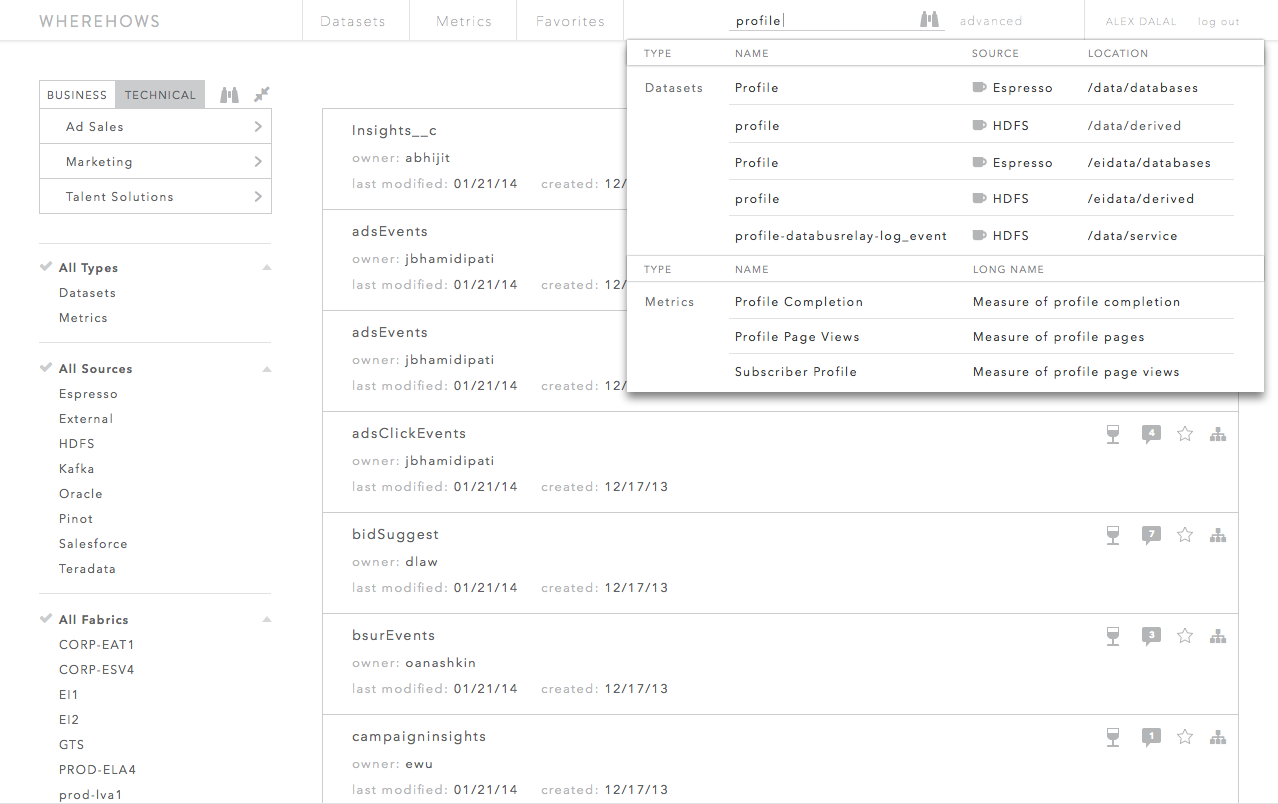
Task: Collapse the All Types filter section
Action: pyautogui.click(x=267, y=268)
